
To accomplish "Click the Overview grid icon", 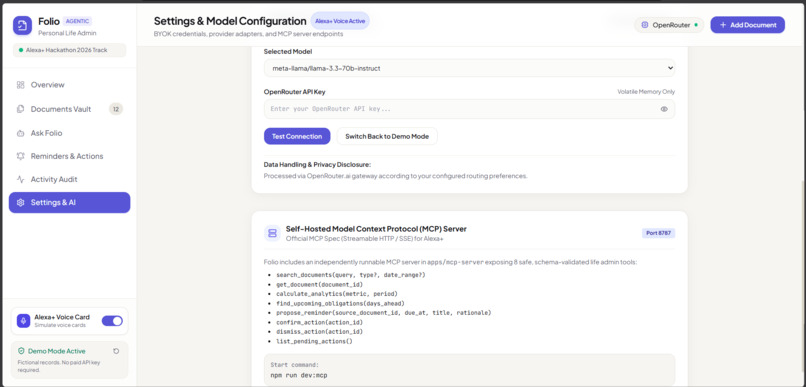I will click(21, 85).
